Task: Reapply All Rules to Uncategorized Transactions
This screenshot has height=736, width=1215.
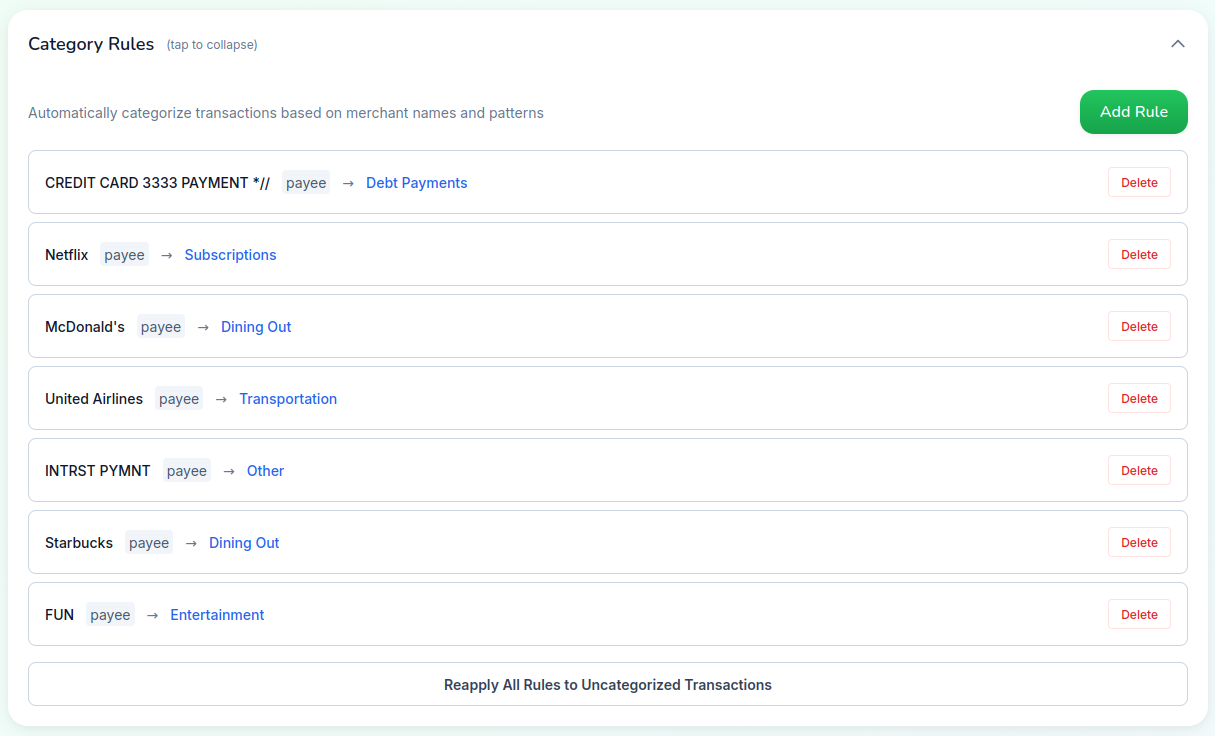Action: [x=607, y=684]
